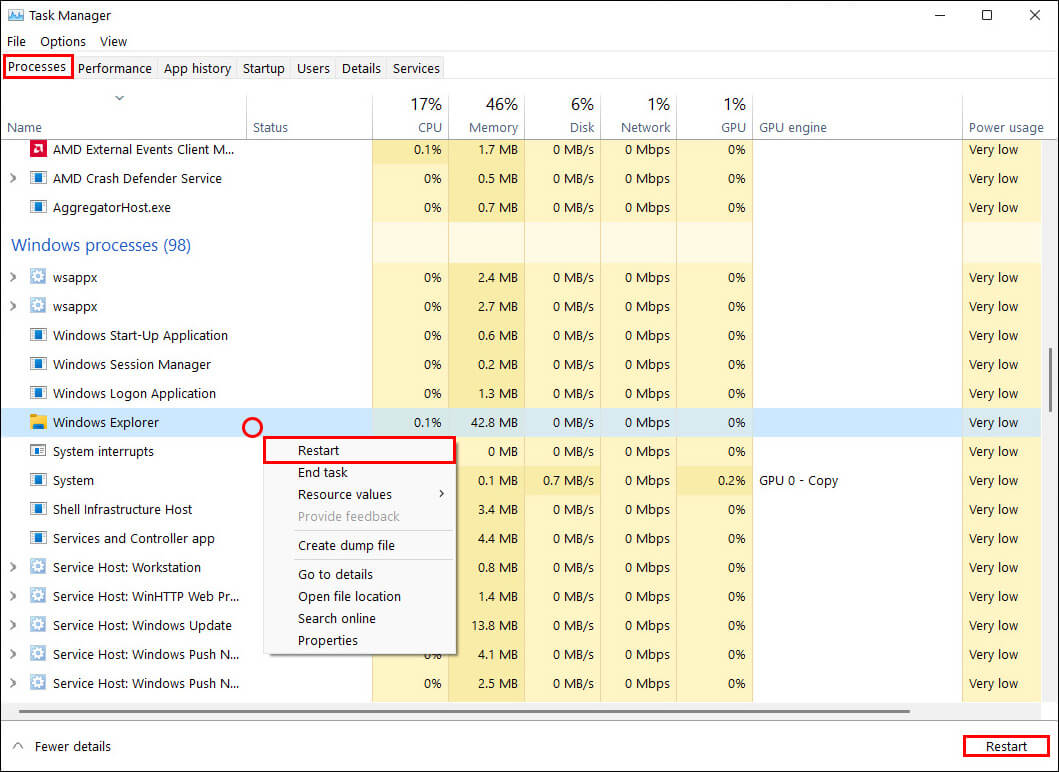Click the horizontal scrollbar at the bottom
This screenshot has height=772, width=1059.
click(464, 711)
